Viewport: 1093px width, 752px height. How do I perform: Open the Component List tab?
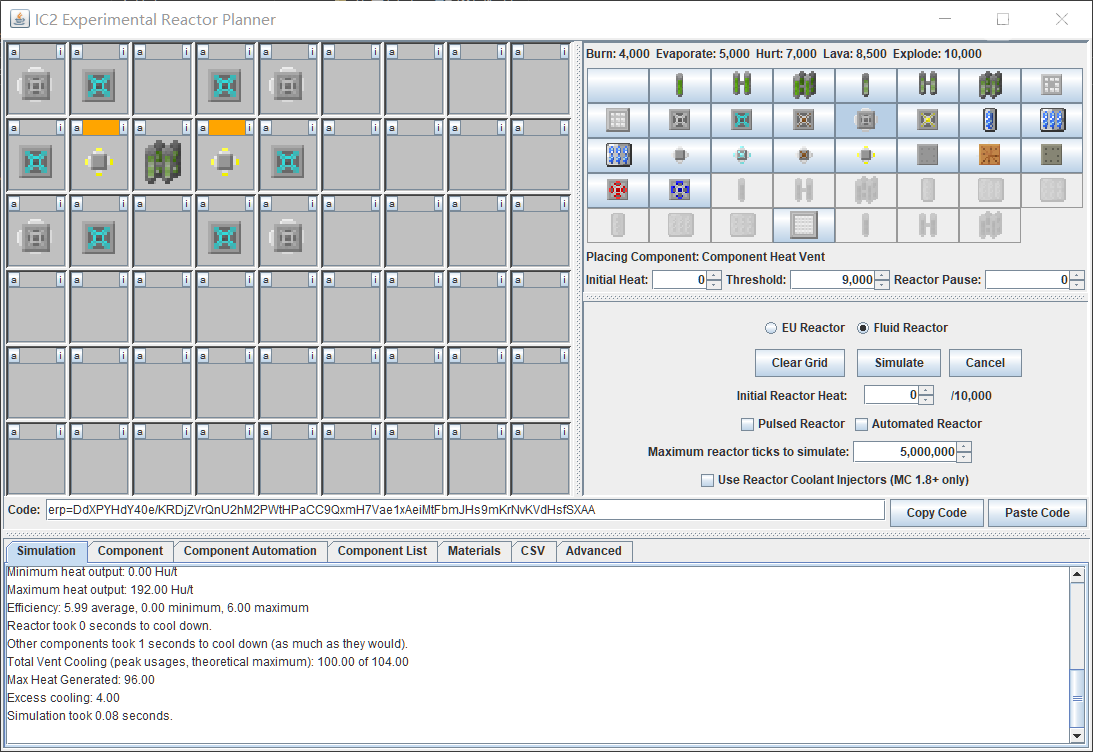(382, 551)
